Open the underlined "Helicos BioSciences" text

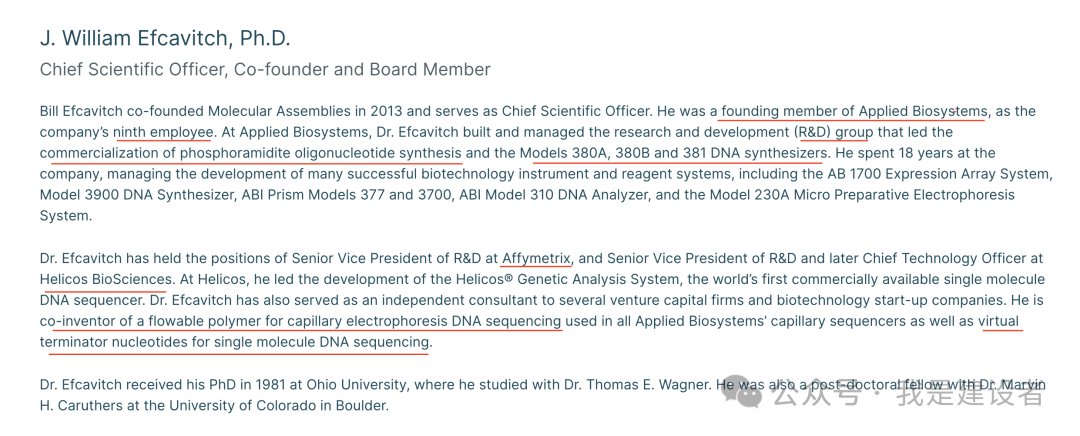[x=105, y=279]
